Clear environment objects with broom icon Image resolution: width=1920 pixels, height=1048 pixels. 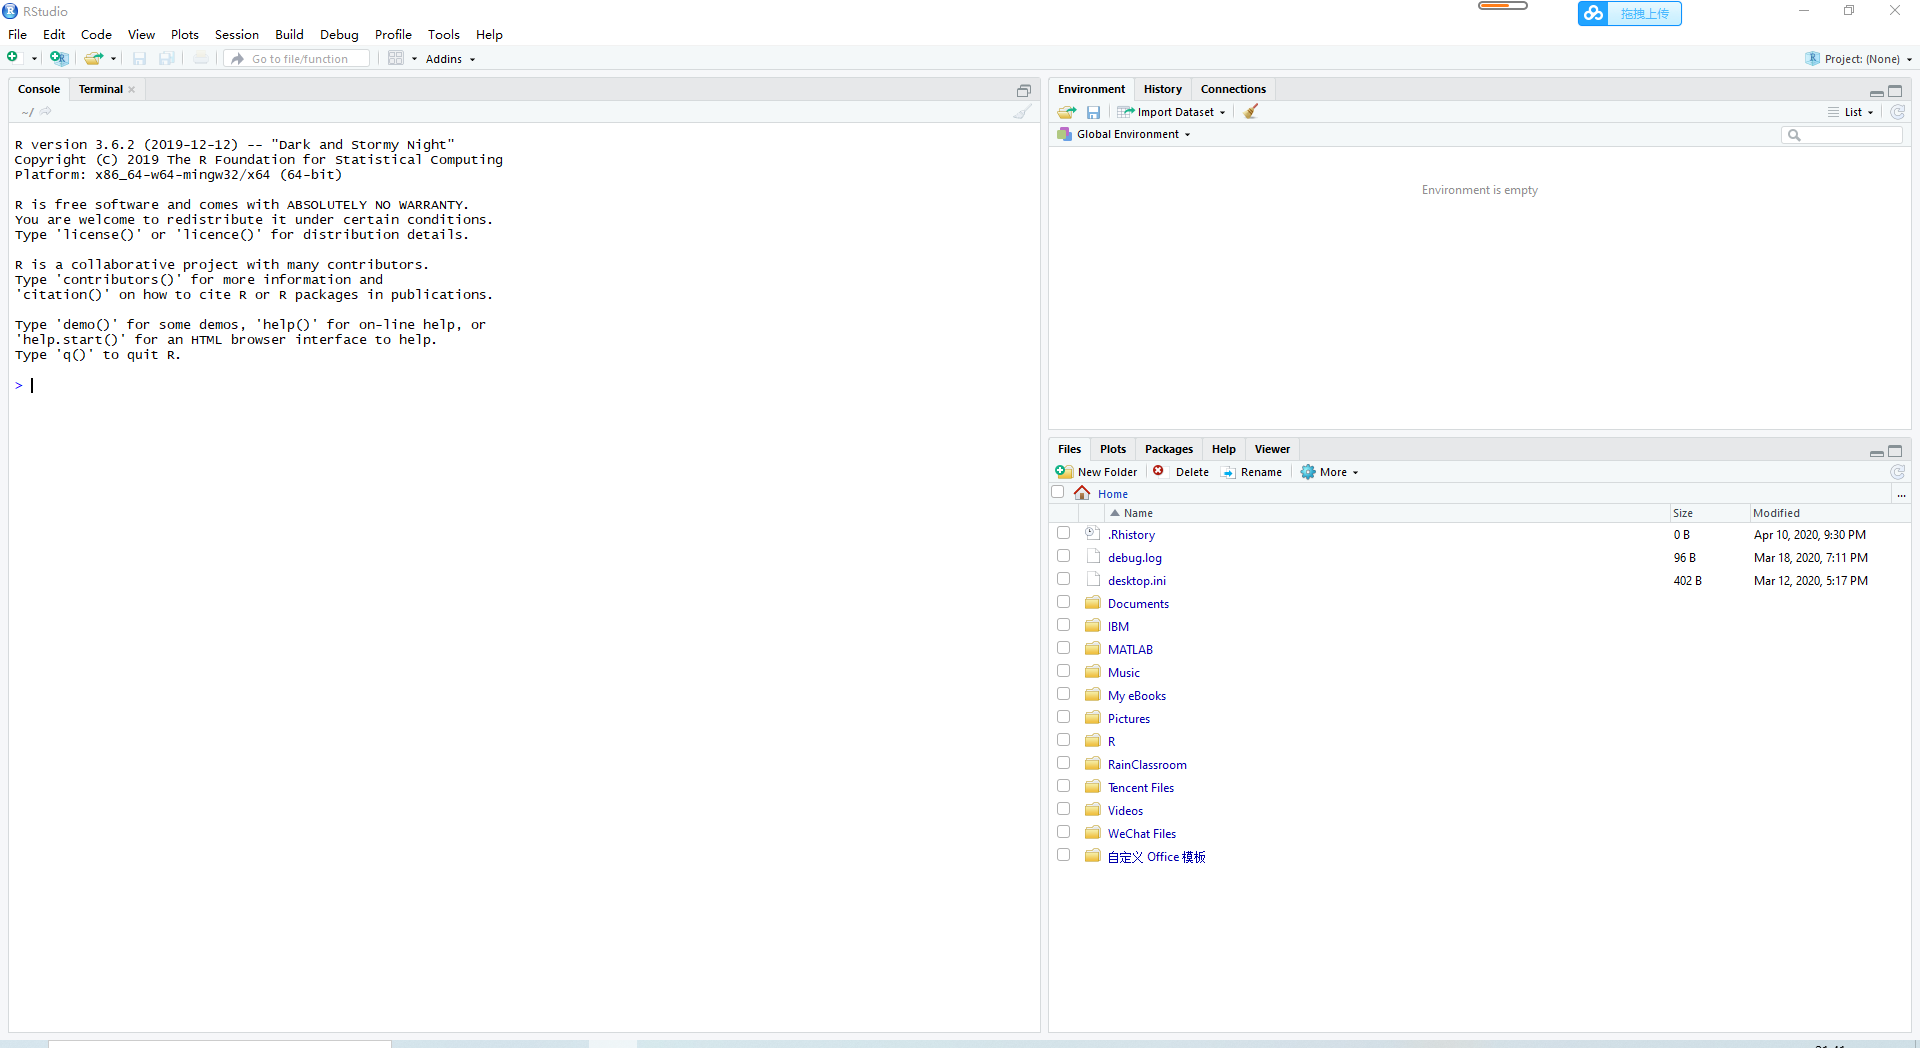(x=1251, y=112)
